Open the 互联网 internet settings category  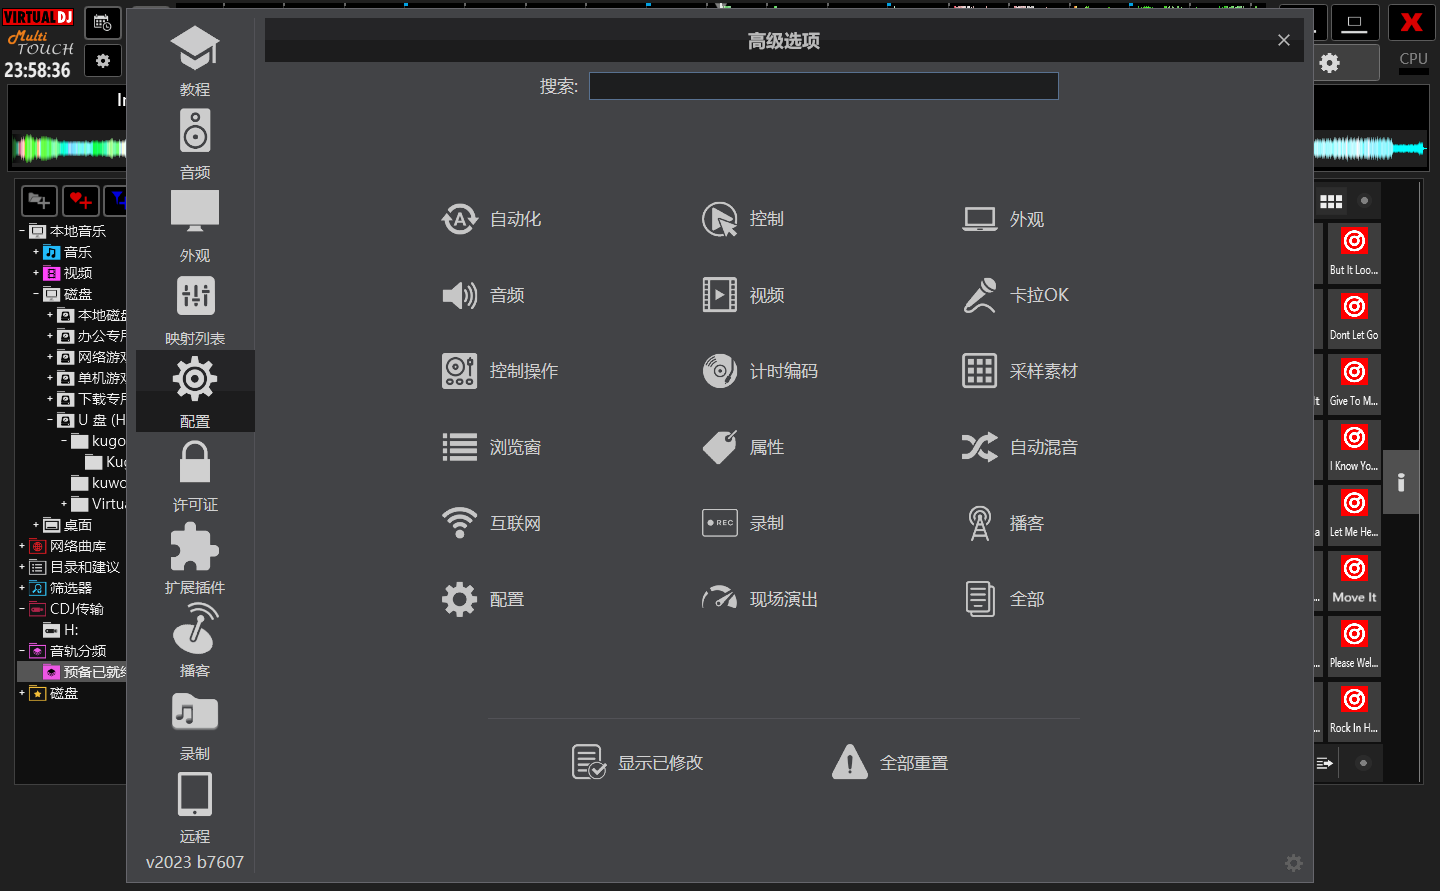point(492,523)
